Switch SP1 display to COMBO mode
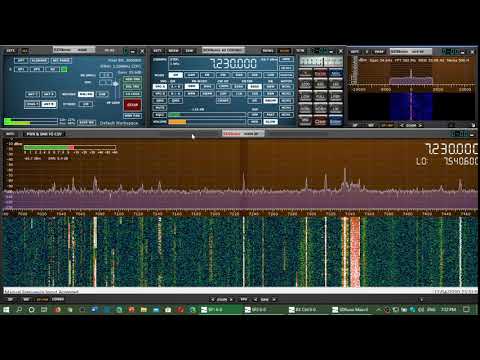 (58, 299)
